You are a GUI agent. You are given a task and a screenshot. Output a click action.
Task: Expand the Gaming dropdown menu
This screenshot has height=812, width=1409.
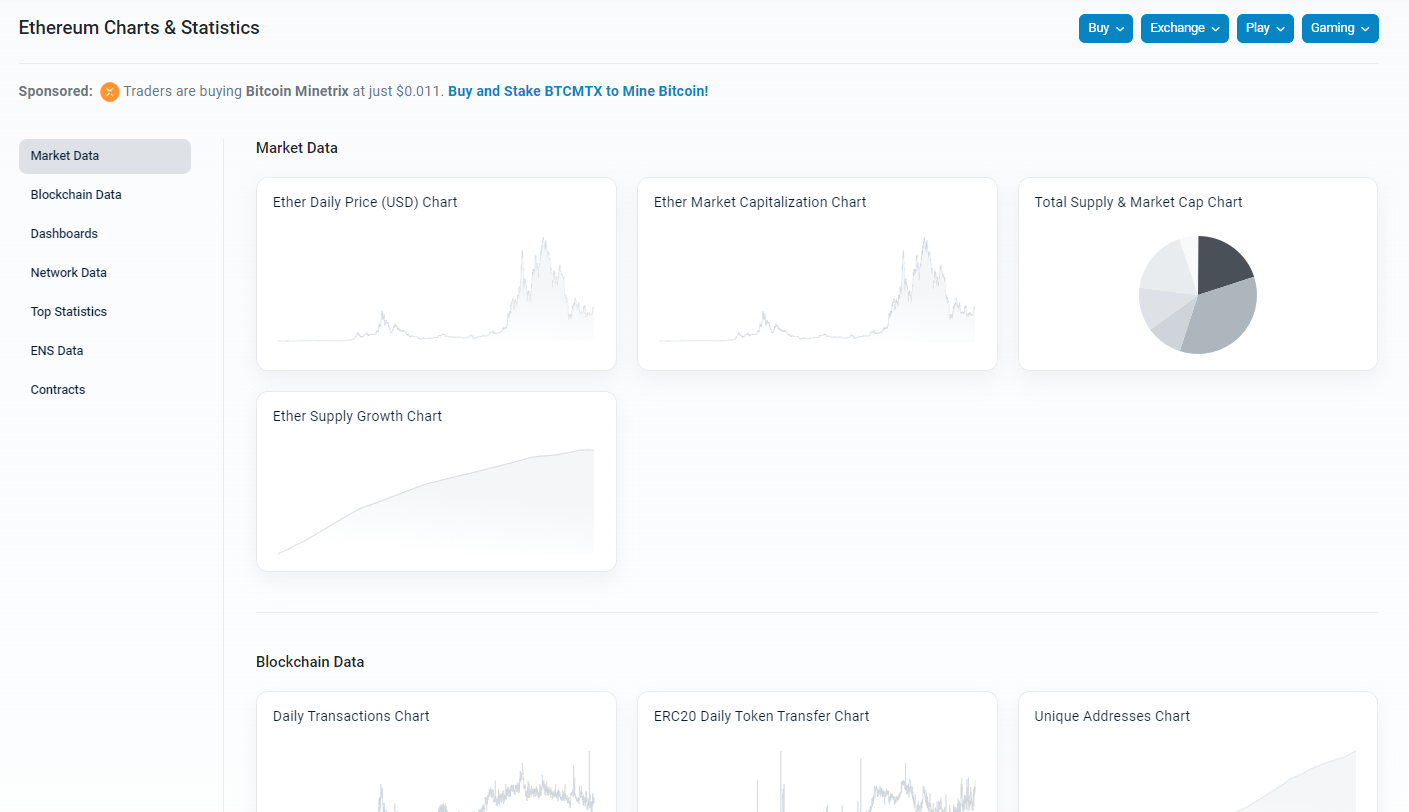click(1340, 29)
